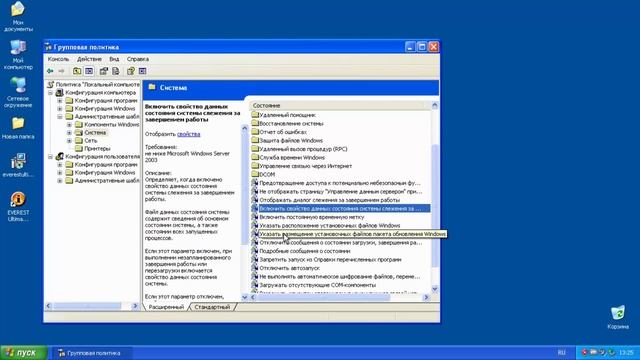Click the Back arrow toolbar icon
Image resolution: width=640 pixels, height=360 pixels.
pyautogui.click(x=50, y=71)
